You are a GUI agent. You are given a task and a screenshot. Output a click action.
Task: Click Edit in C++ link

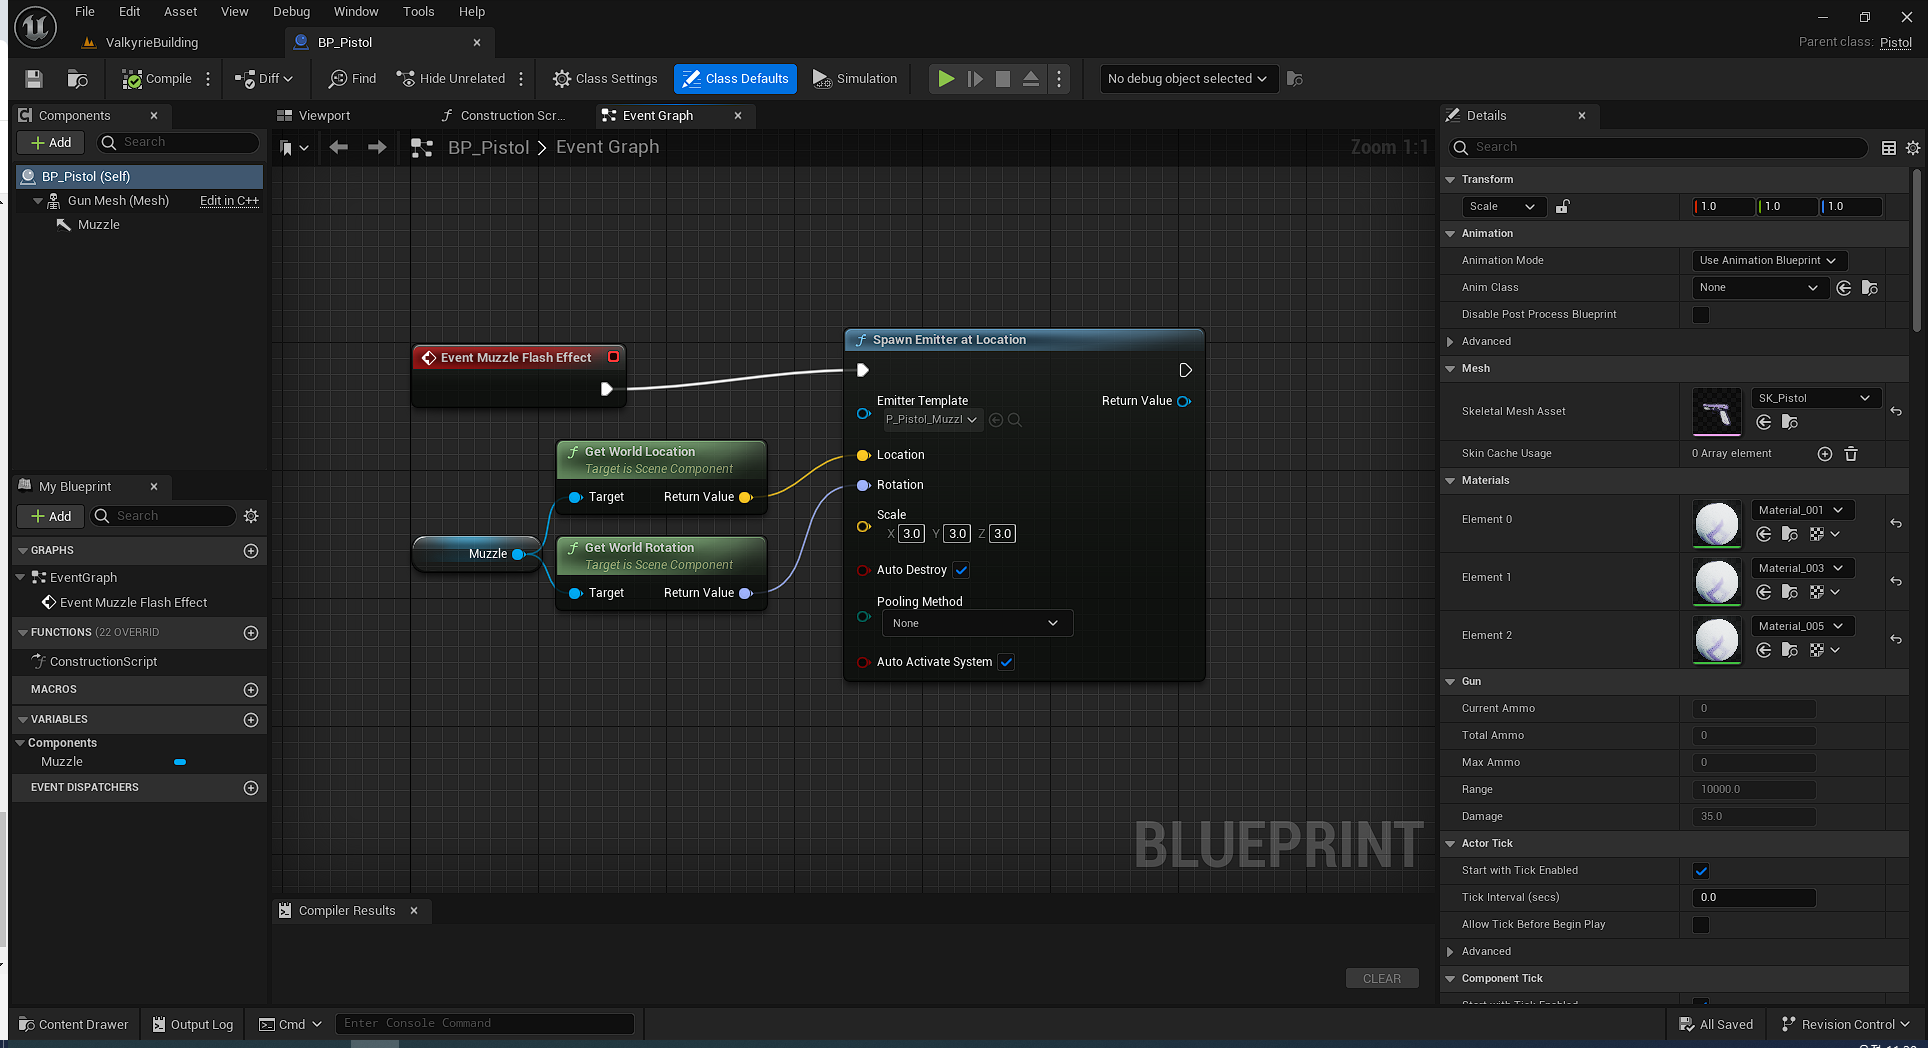pyautogui.click(x=229, y=201)
